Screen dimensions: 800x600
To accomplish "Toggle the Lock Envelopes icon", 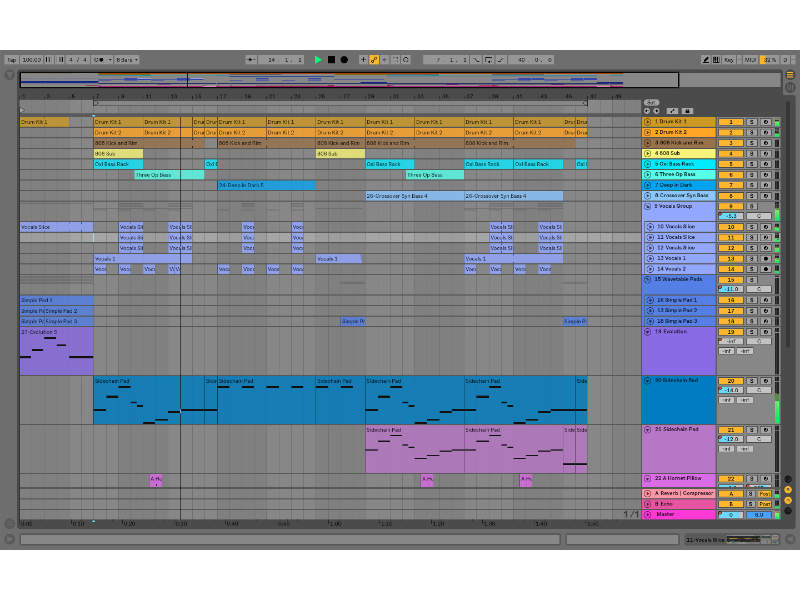I will tap(687, 111).
